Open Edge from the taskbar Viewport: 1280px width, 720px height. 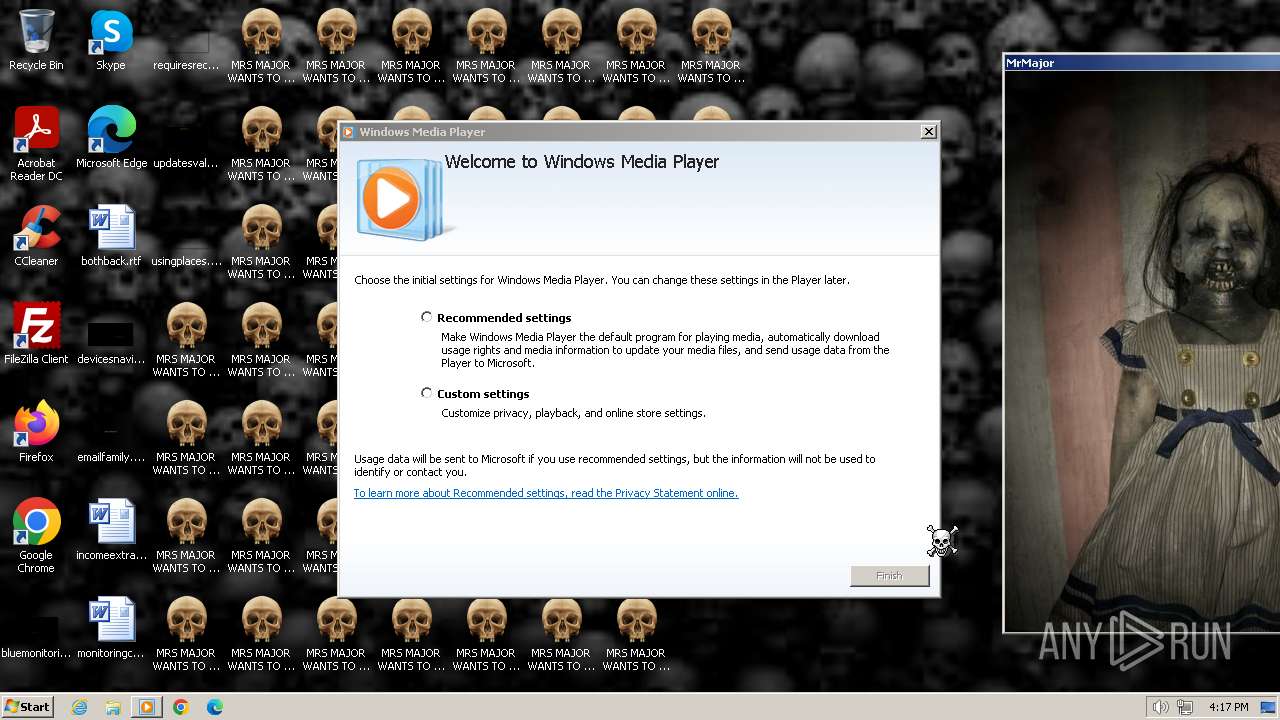tap(215, 707)
